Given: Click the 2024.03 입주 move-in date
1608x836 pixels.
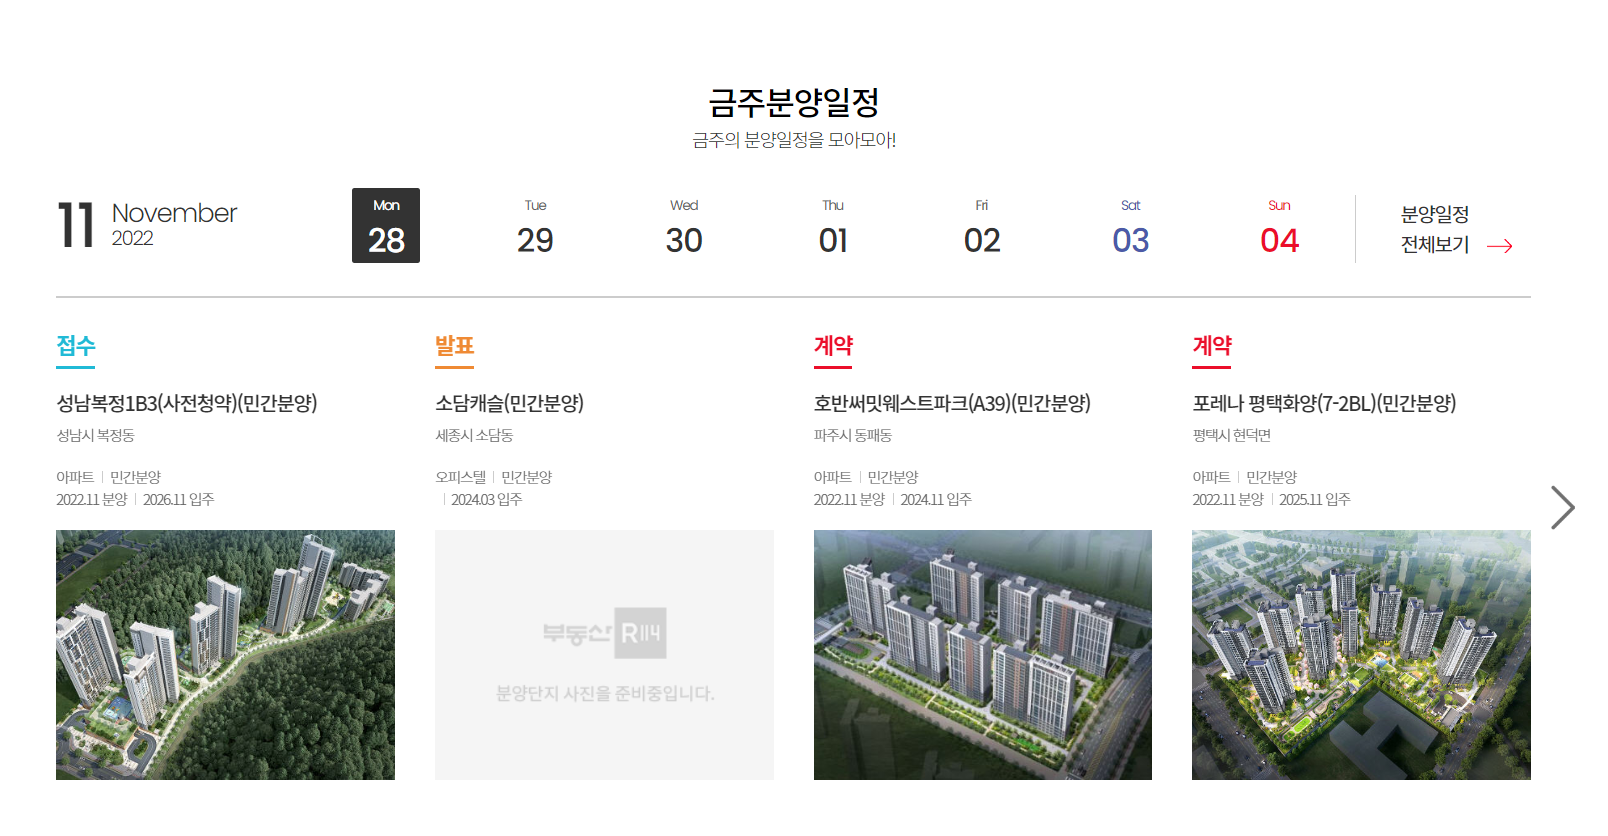Looking at the screenshot, I should pos(486,499).
